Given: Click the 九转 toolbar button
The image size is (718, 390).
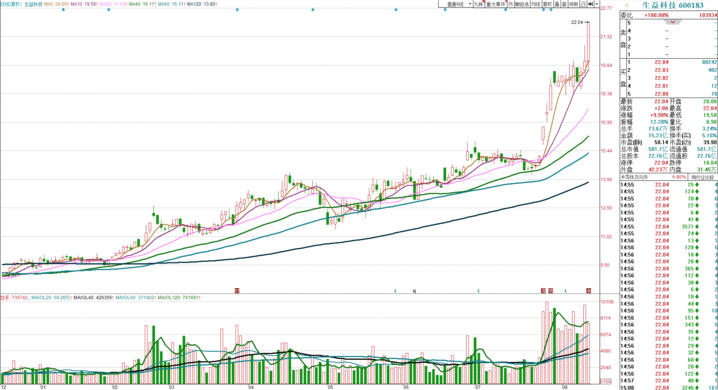Looking at the screenshot, I should (479, 4).
